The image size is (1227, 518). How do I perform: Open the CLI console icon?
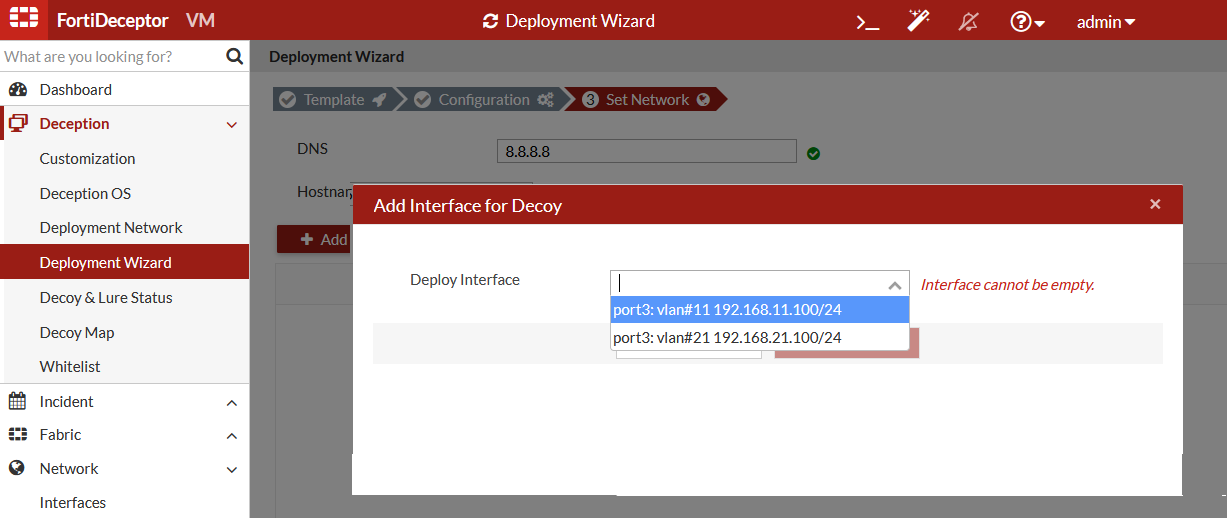pyautogui.click(x=867, y=21)
